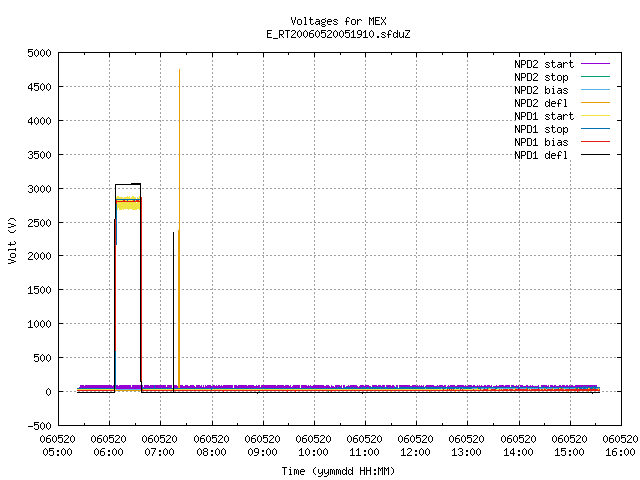This screenshot has width=640, height=480.
Task: Click the 060520 05:00 x-axis label
Action: pyautogui.click(x=58, y=445)
